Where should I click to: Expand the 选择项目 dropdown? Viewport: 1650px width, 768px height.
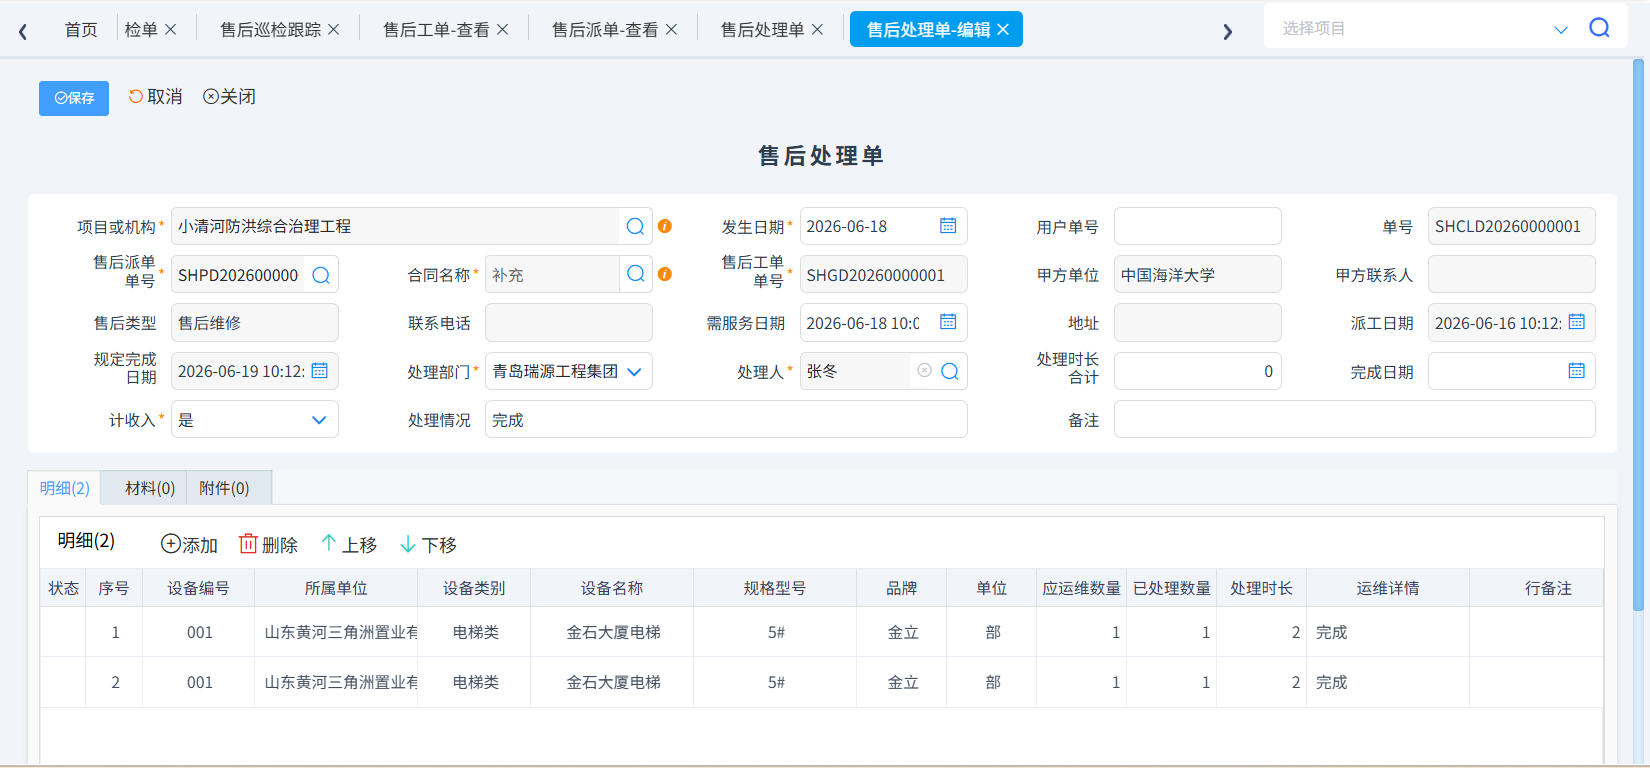[x=1561, y=29]
